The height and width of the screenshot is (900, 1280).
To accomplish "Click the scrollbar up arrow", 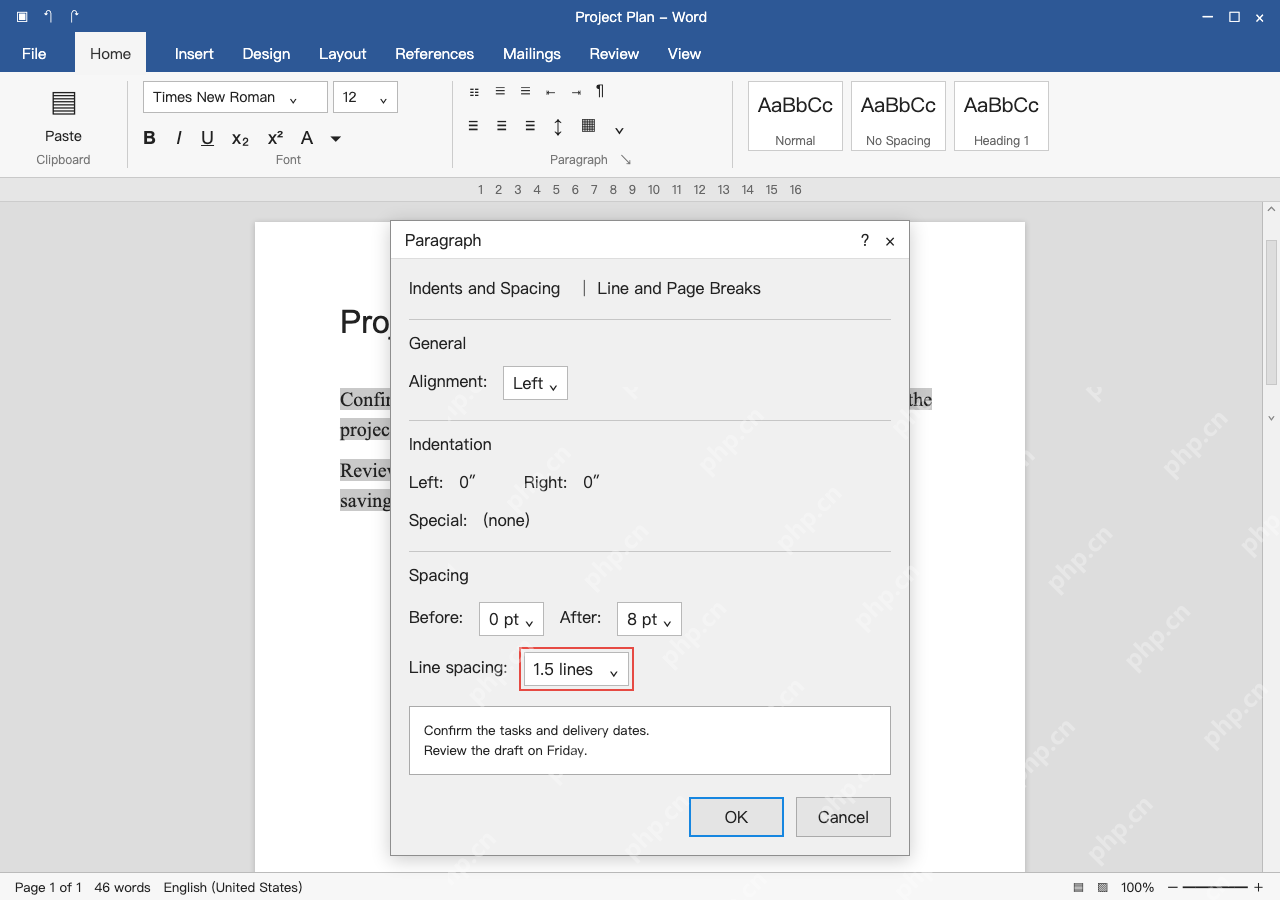I will pos(1272,208).
